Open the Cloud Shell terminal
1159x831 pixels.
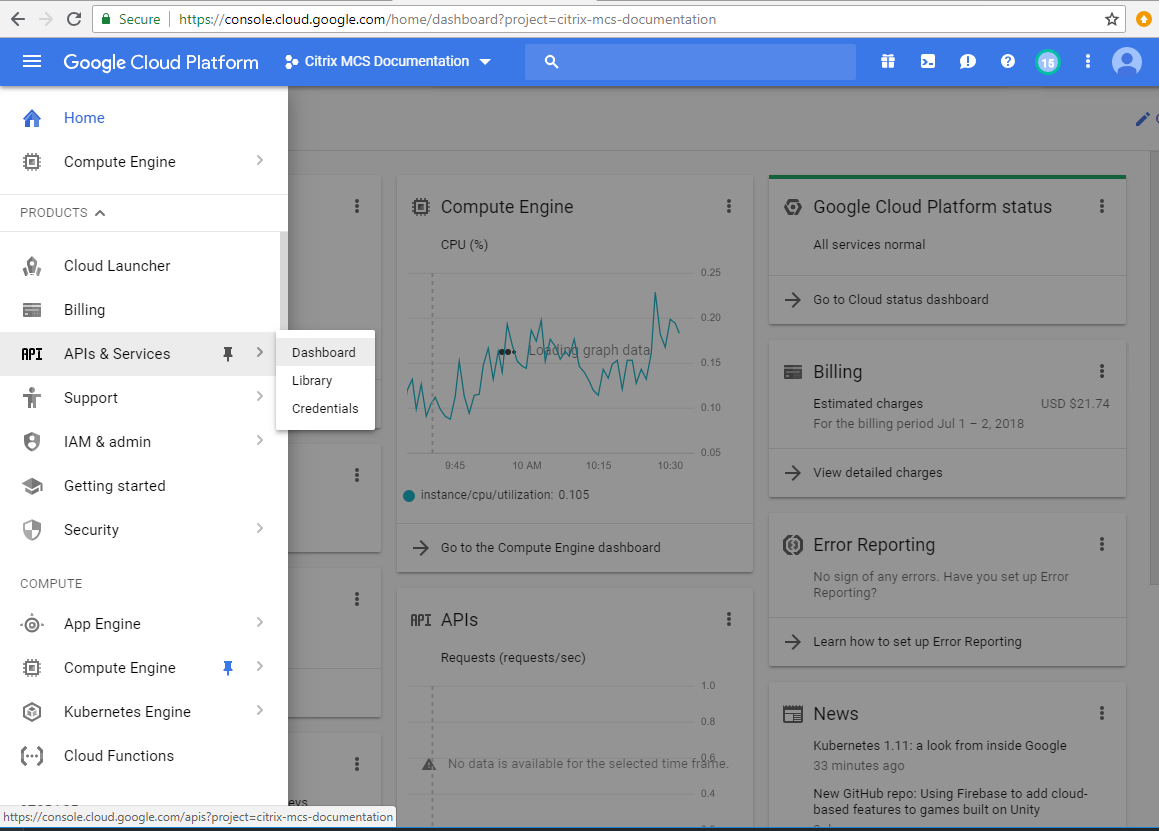pos(927,61)
